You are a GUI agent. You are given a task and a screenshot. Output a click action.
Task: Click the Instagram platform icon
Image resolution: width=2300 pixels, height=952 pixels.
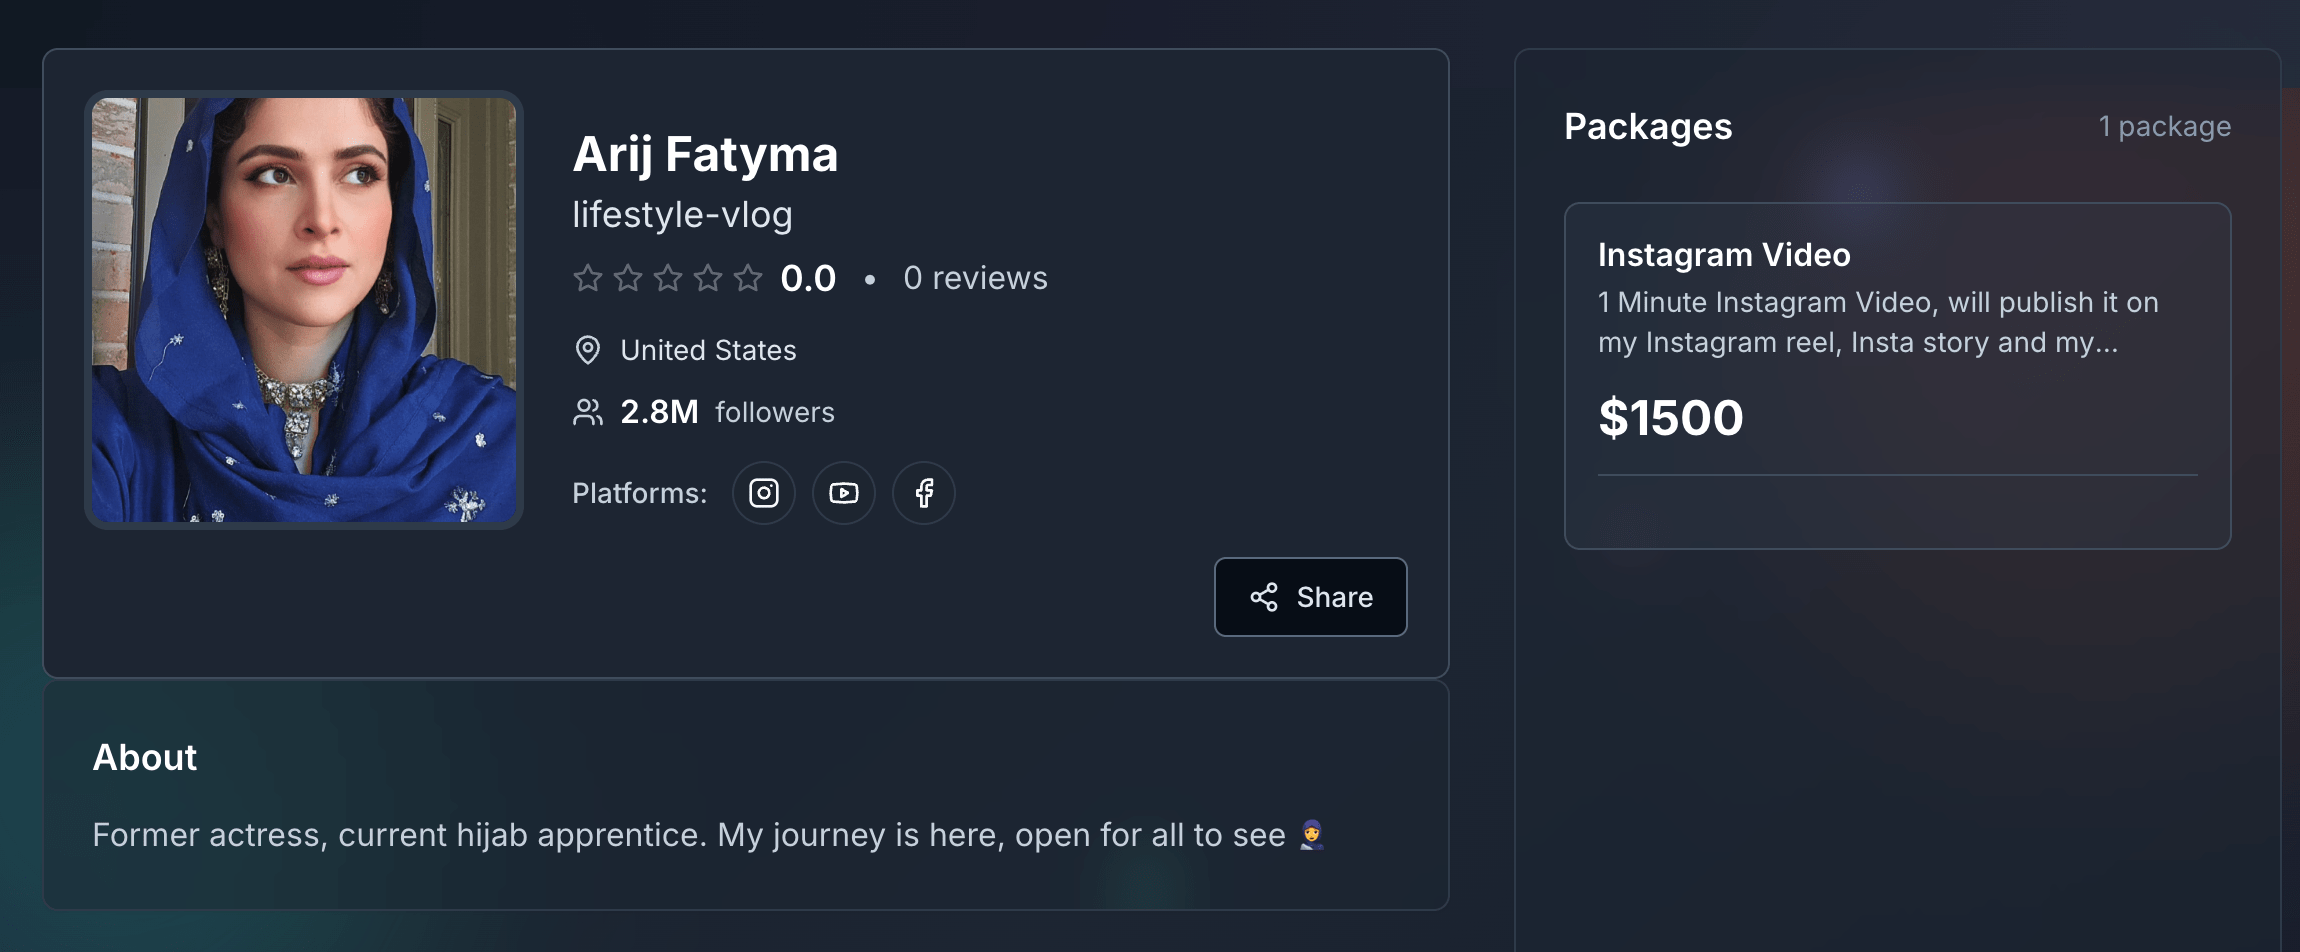coord(764,493)
